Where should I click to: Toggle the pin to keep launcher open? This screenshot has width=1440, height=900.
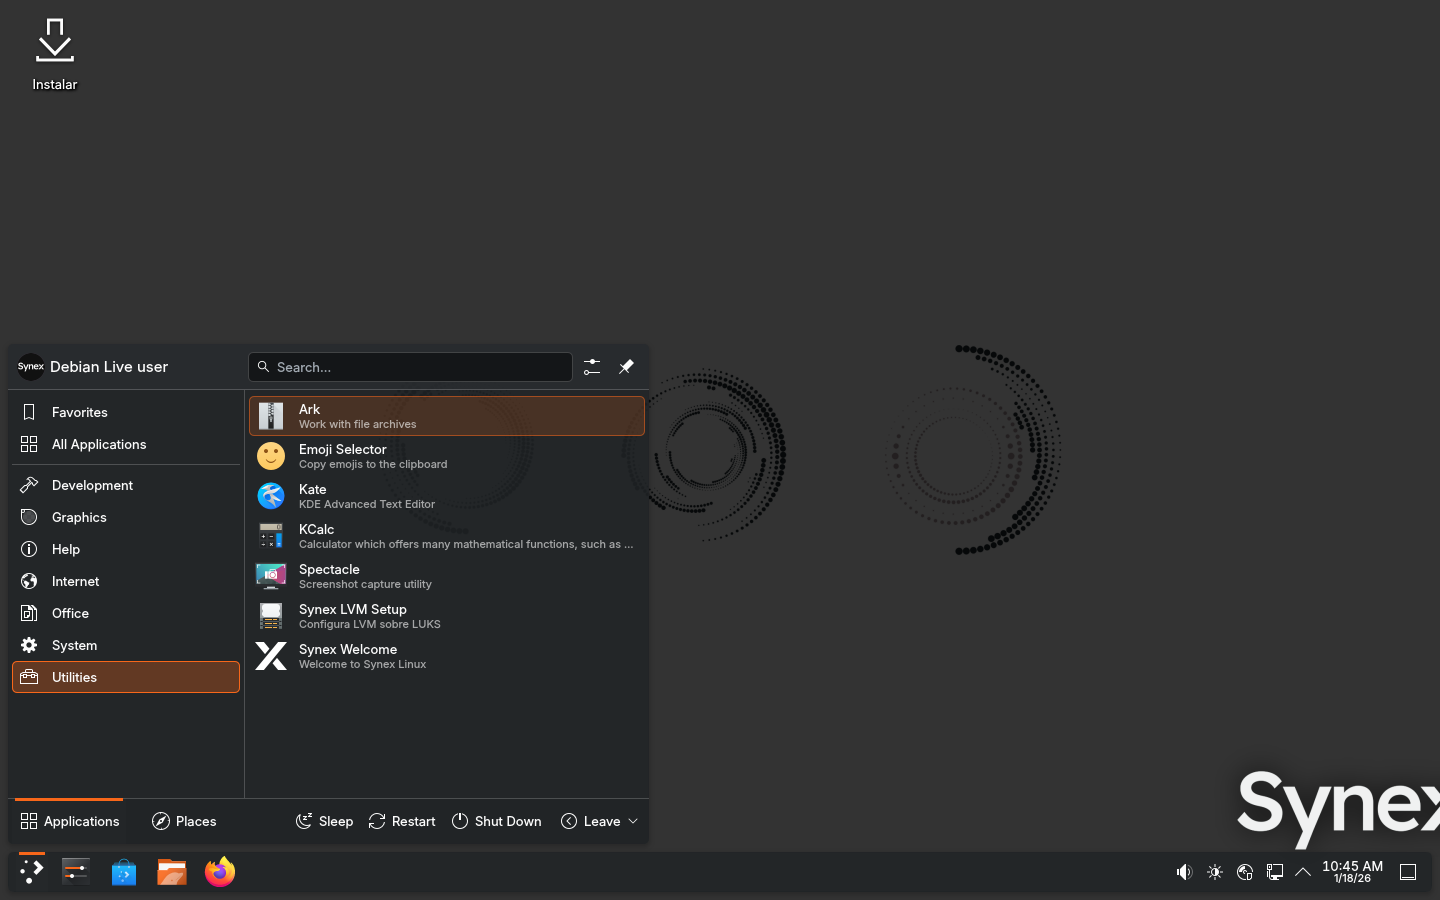tap(626, 367)
